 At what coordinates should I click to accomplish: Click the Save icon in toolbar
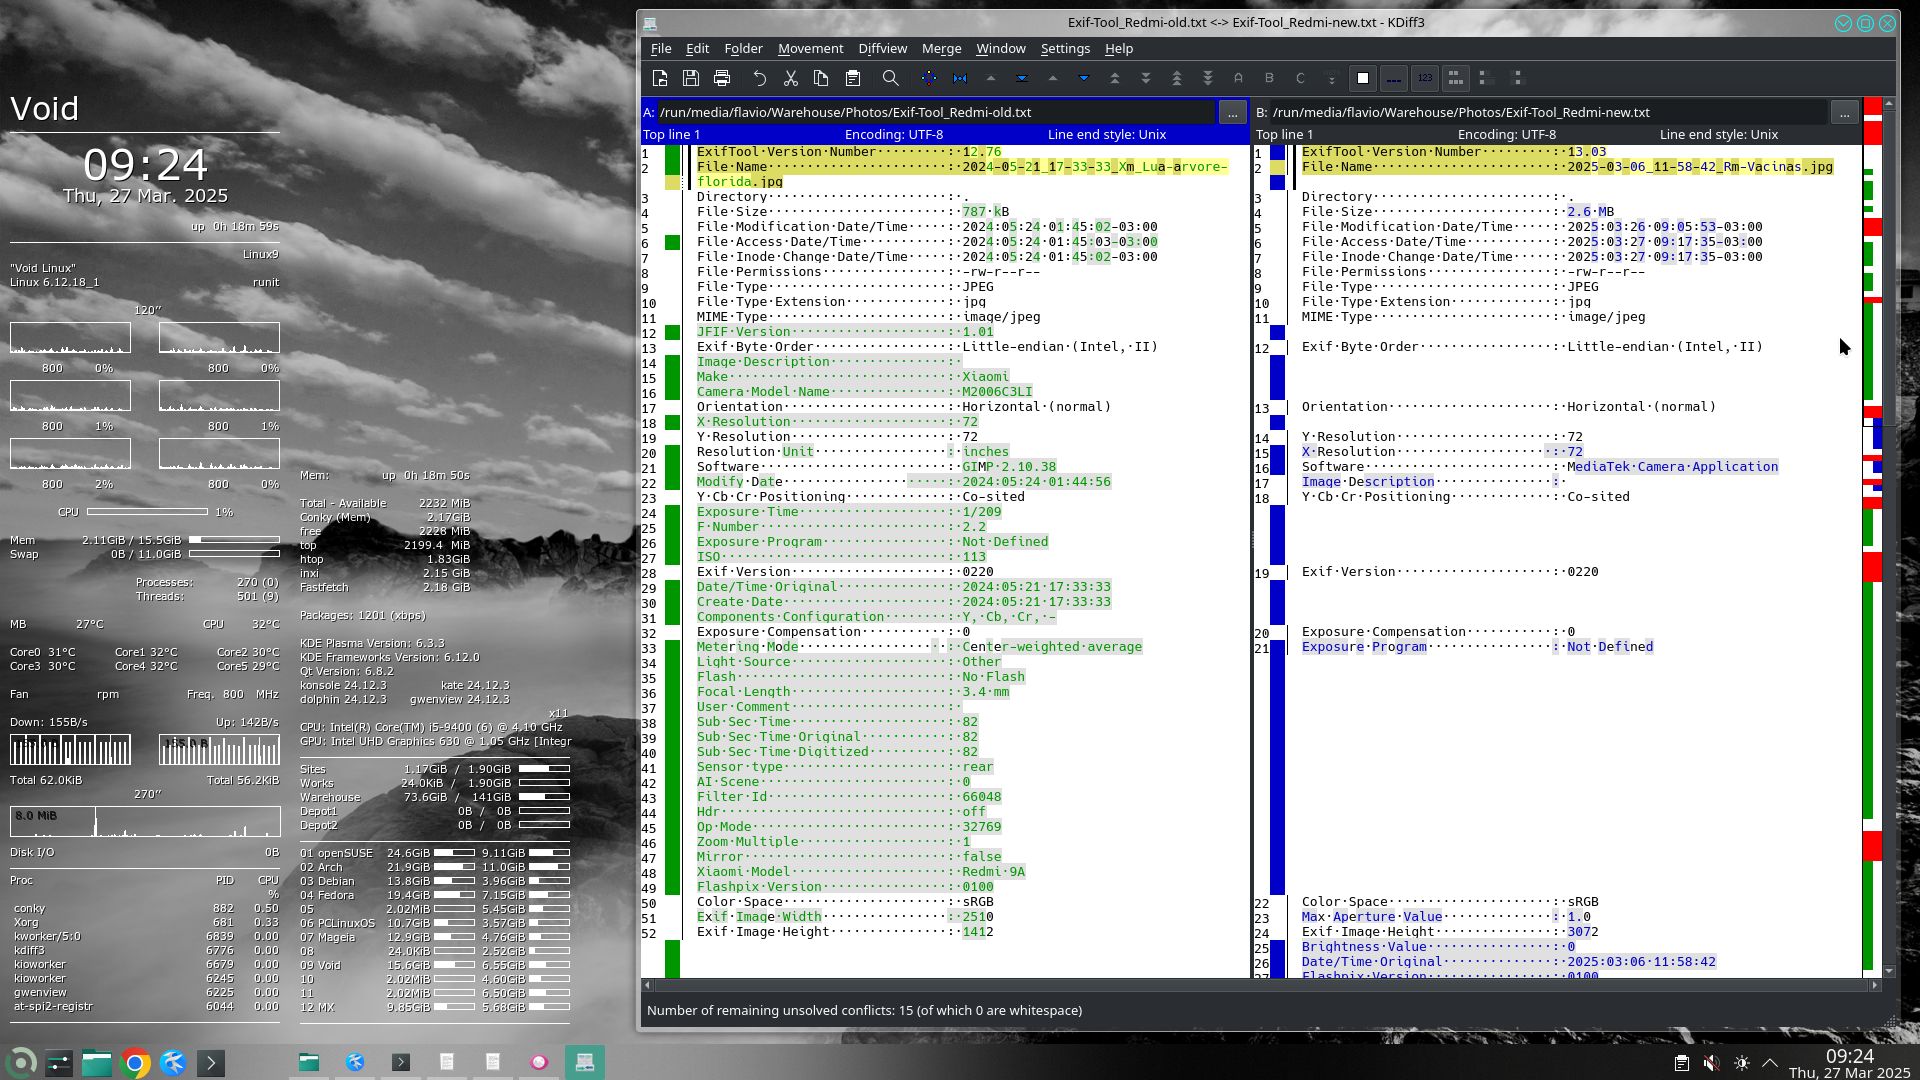pos(691,78)
